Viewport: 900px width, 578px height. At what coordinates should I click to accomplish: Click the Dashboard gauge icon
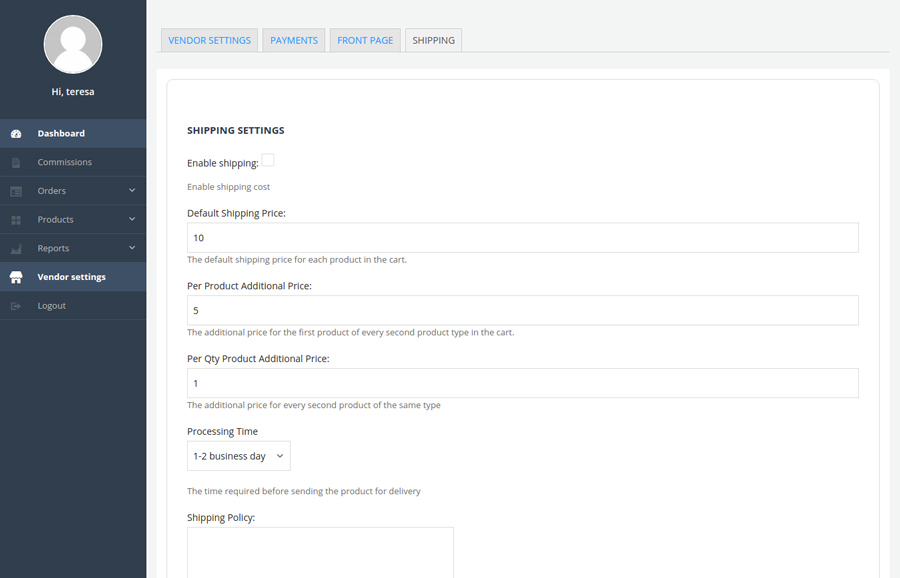click(x=16, y=134)
